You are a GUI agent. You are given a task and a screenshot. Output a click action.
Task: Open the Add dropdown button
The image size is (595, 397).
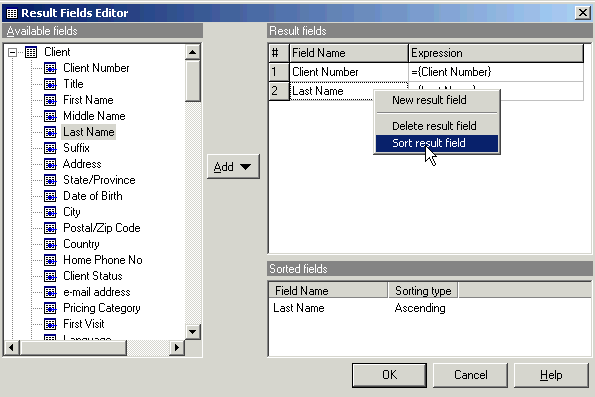pos(233,167)
